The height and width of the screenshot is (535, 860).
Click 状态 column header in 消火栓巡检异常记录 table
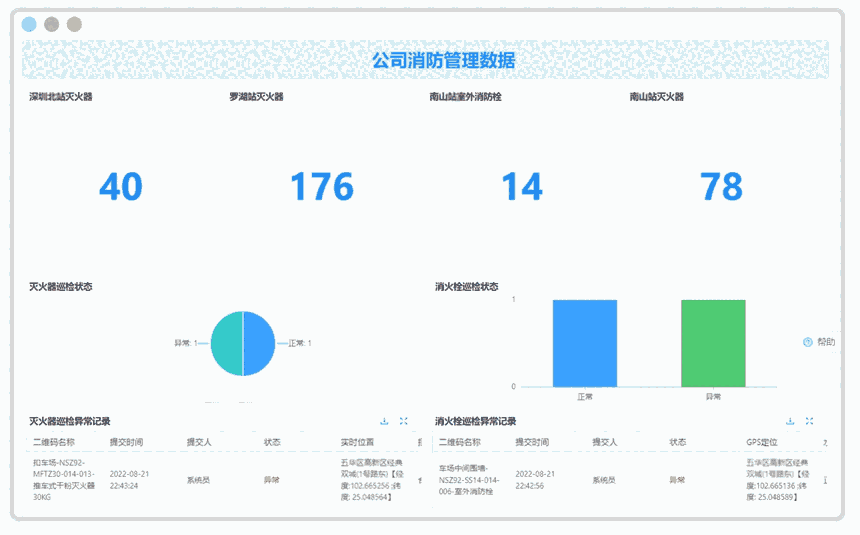678,441
